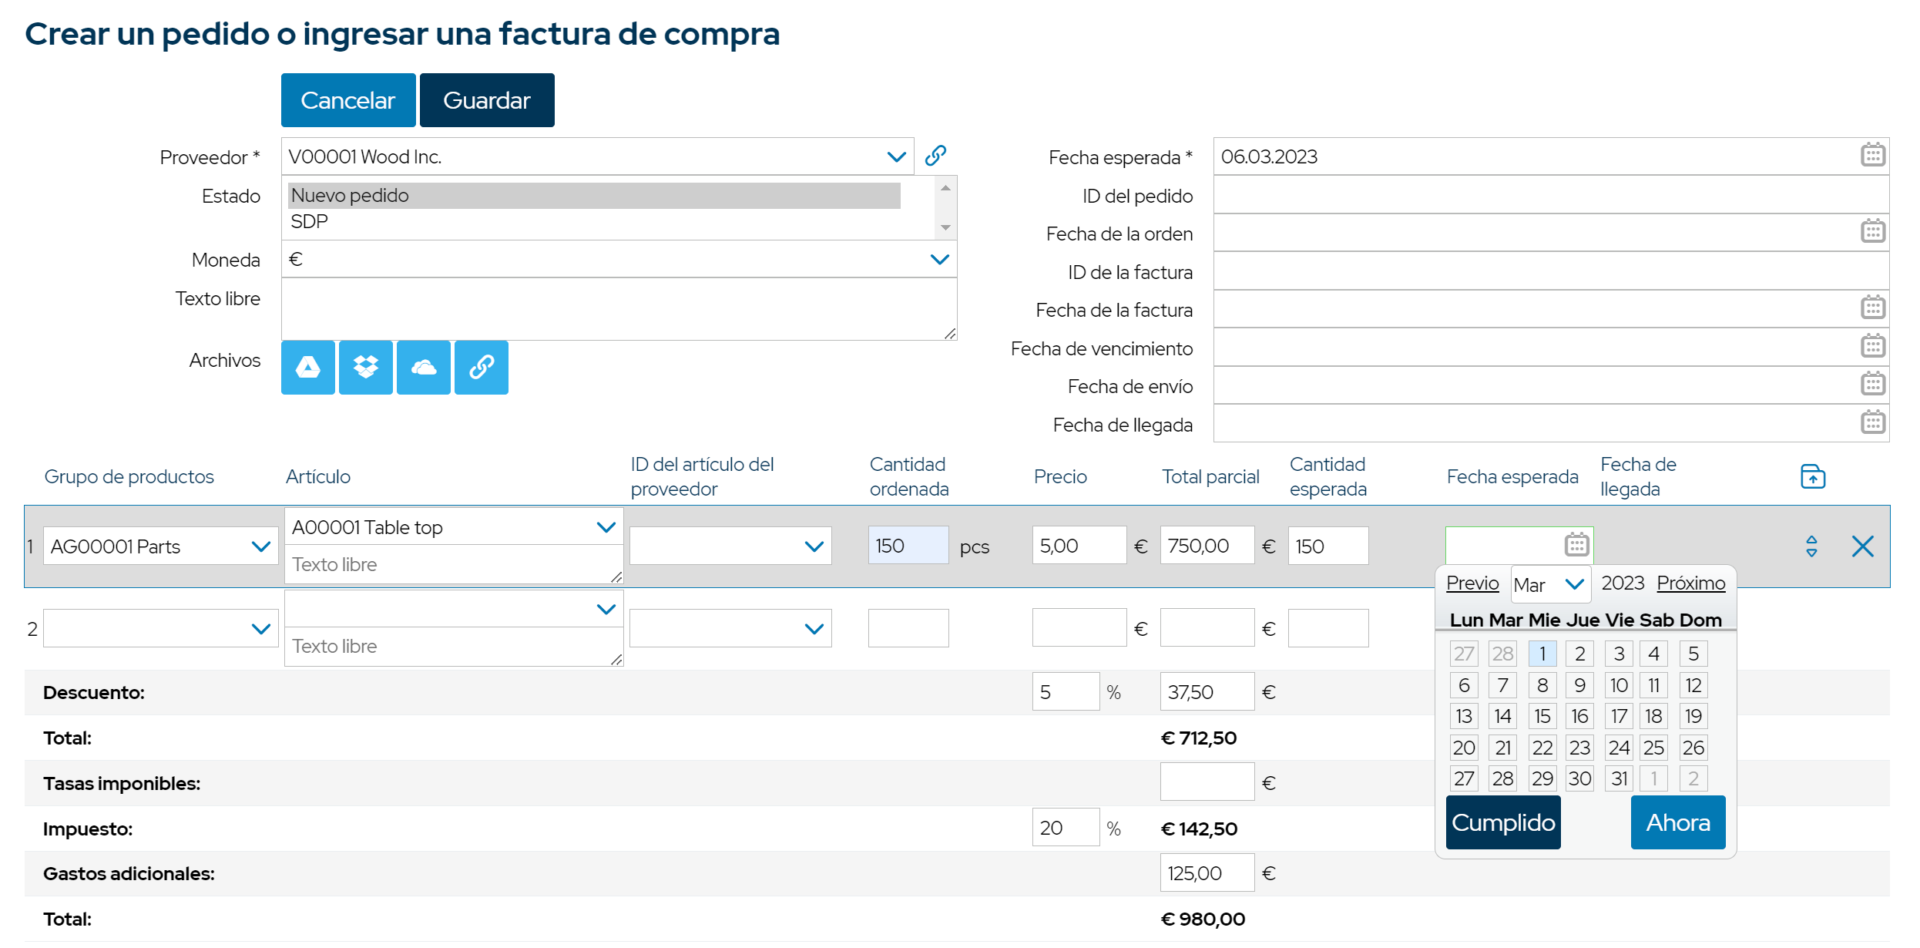This screenshot has width=1920, height=948.
Task: Go to Previo month in the calendar
Action: pos(1471,583)
